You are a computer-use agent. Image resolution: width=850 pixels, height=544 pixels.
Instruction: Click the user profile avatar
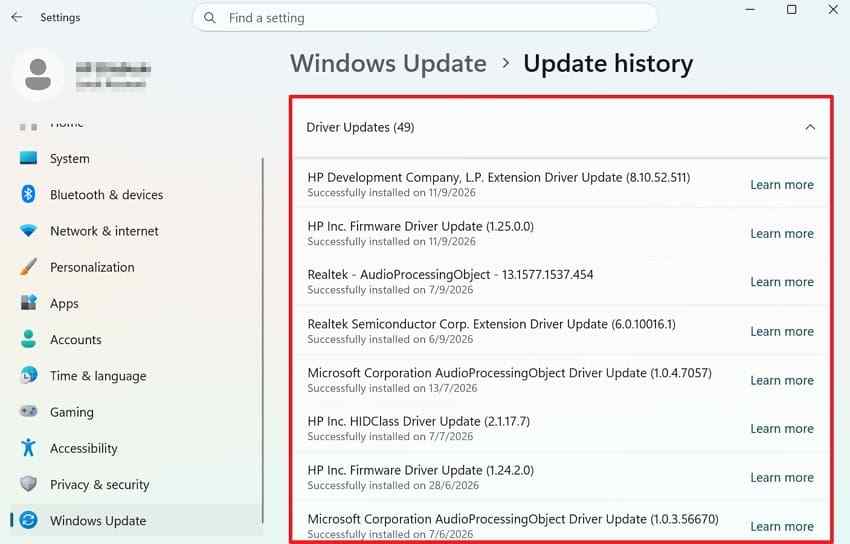point(38,74)
